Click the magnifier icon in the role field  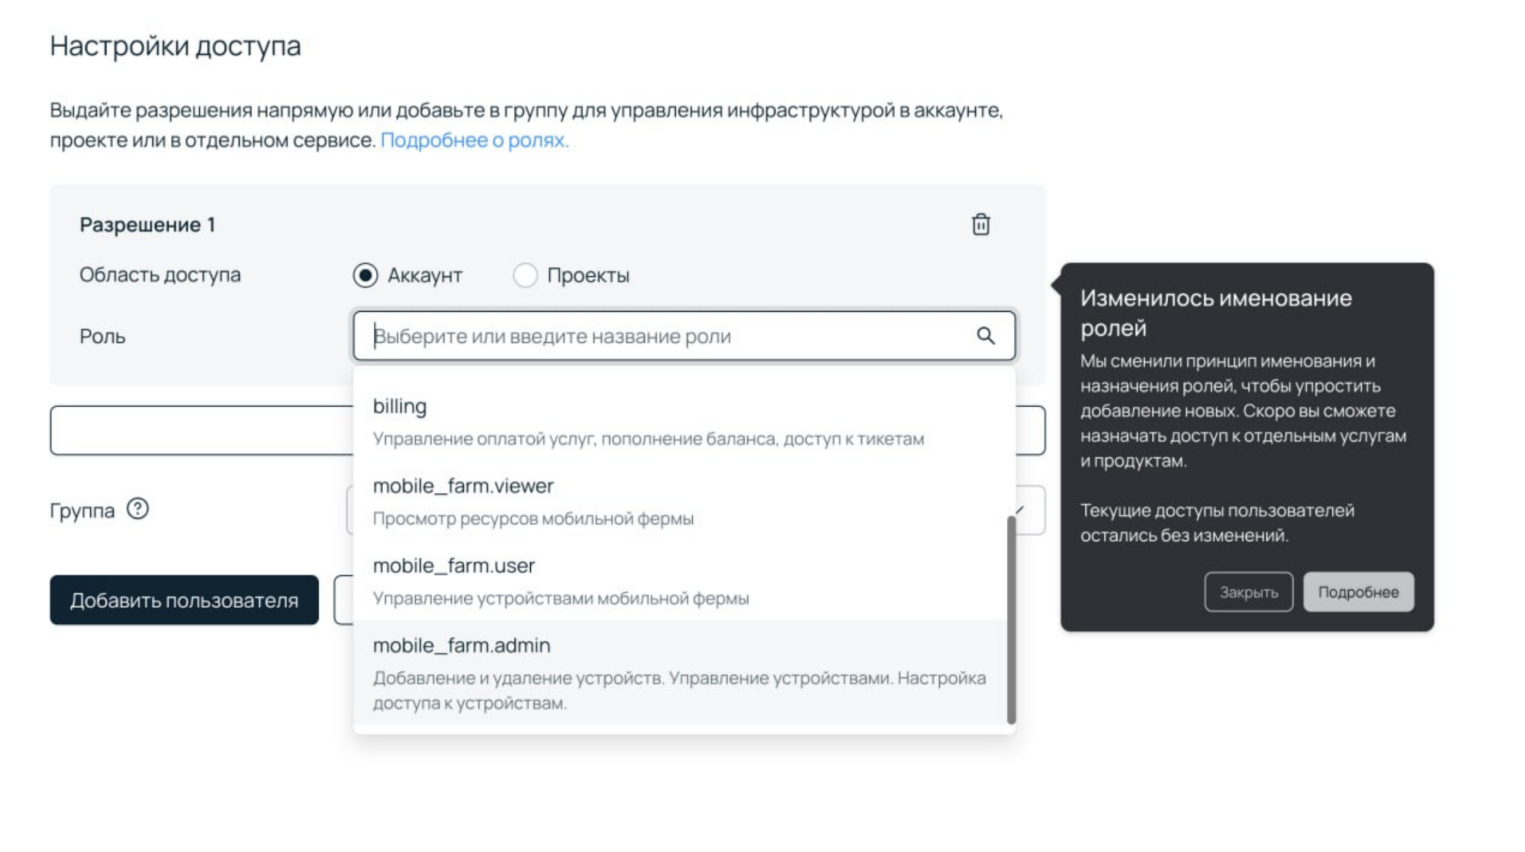pos(986,336)
